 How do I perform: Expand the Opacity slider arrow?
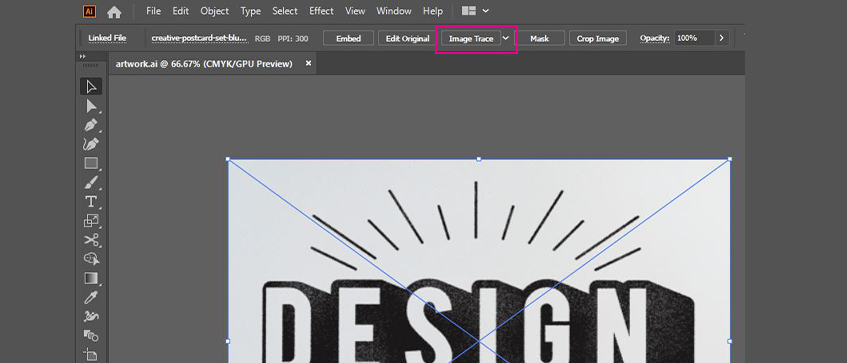point(722,38)
